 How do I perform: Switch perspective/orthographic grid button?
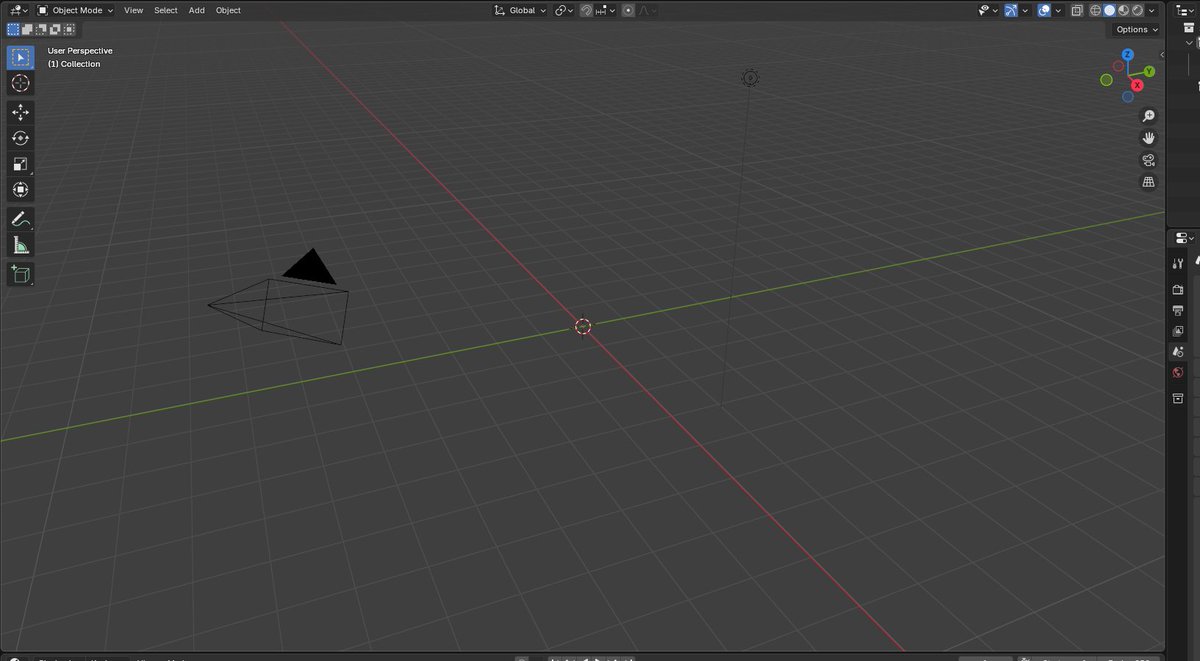1148,182
